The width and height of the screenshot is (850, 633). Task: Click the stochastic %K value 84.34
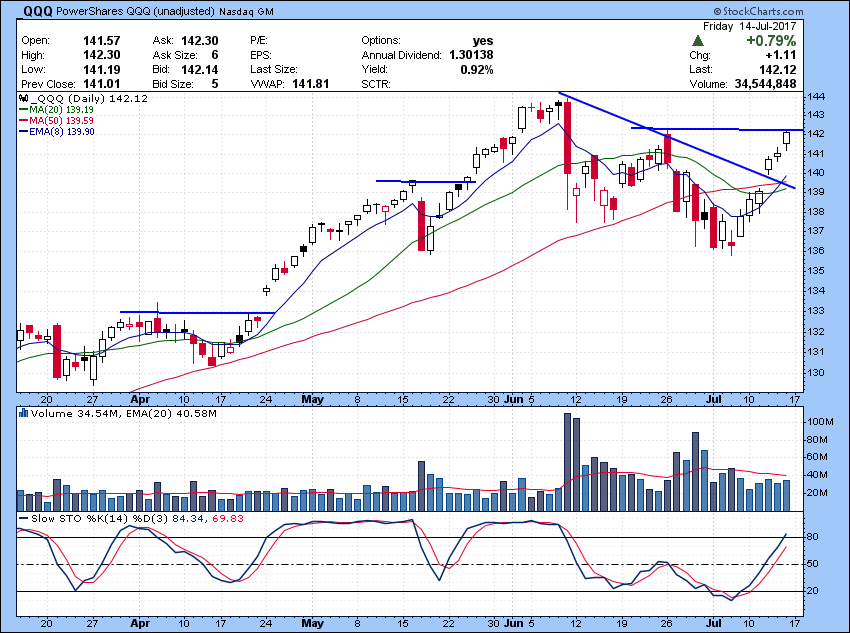[x=188, y=519]
